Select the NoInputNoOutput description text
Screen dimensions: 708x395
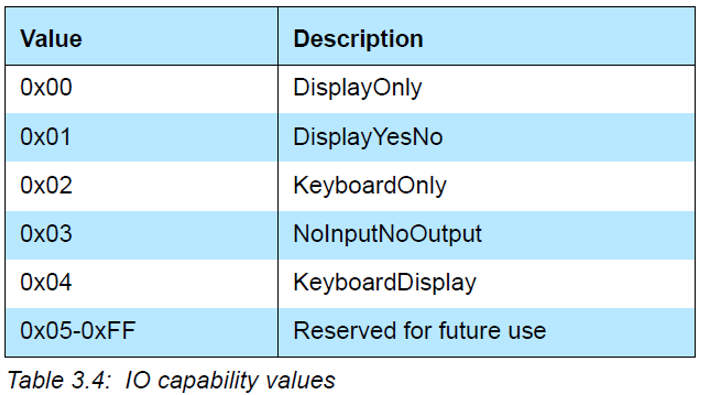tap(387, 235)
